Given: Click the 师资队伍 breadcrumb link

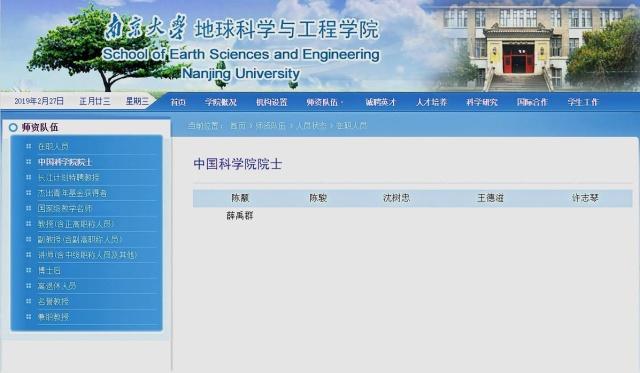Looking at the screenshot, I should 271,126.
